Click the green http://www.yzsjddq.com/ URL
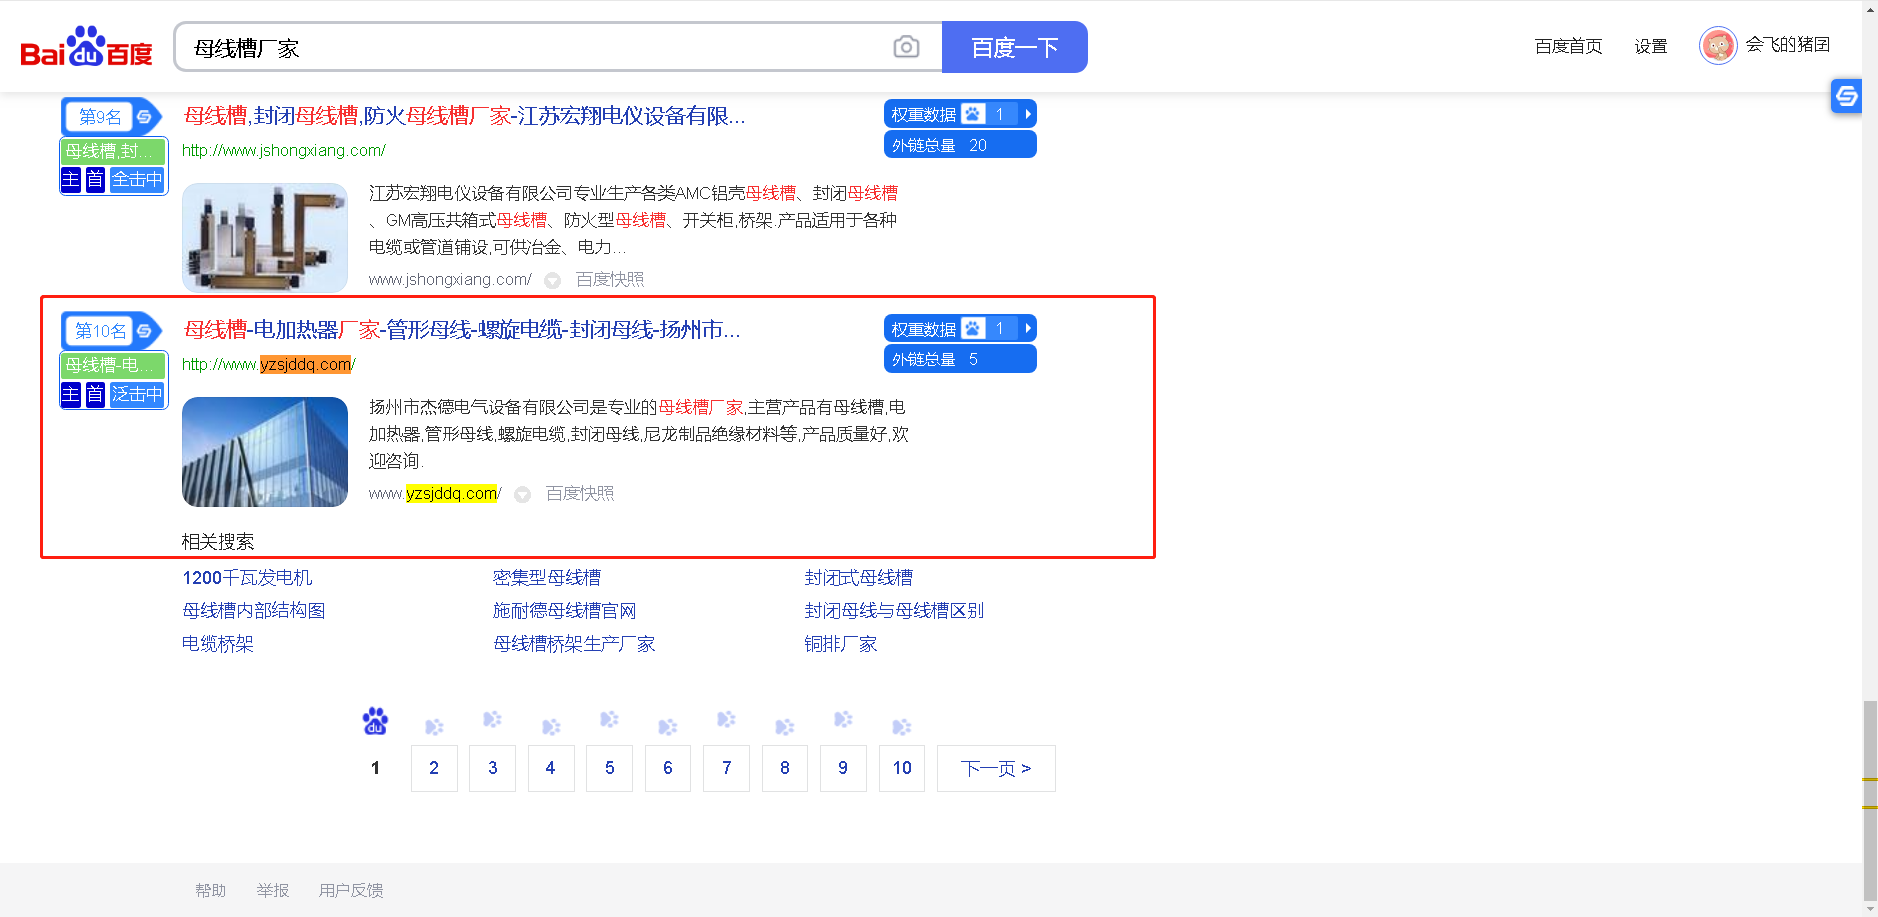 pos(268,365)
